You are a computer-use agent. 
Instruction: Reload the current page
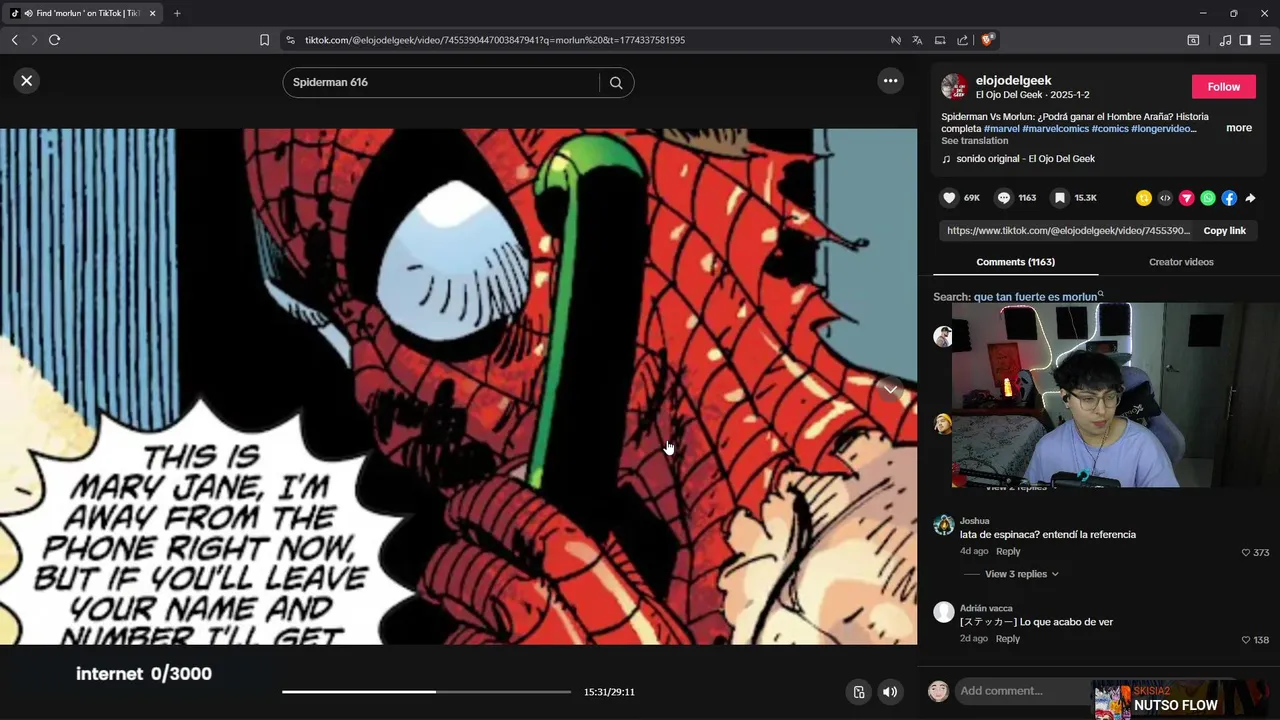pos(54,40)
